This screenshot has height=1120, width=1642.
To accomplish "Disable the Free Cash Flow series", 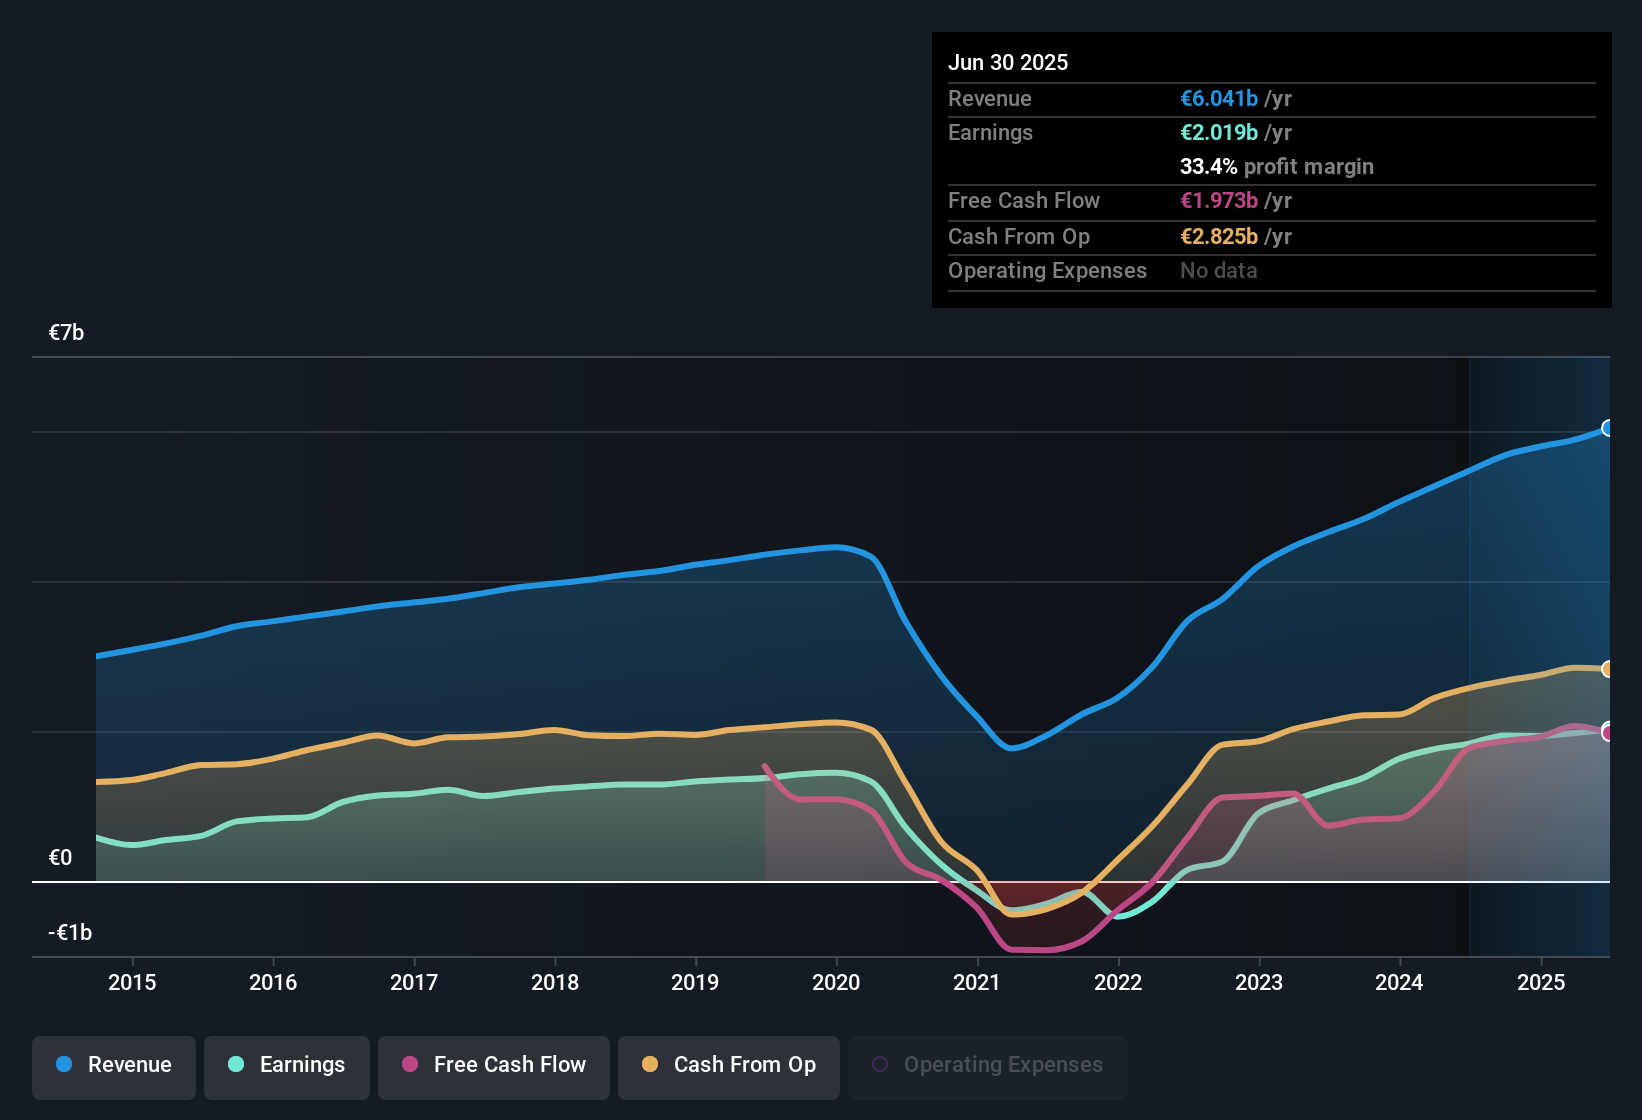I will pos(493,1065).
